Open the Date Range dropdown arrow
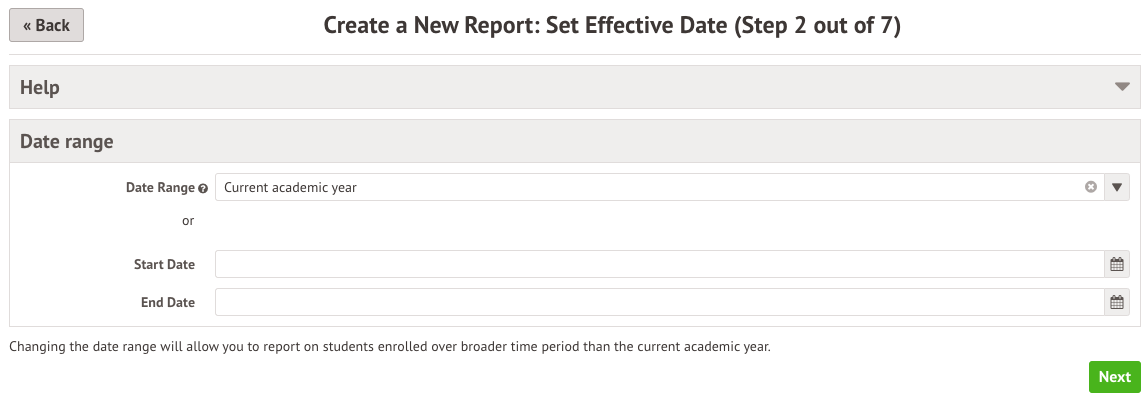 1116,187
